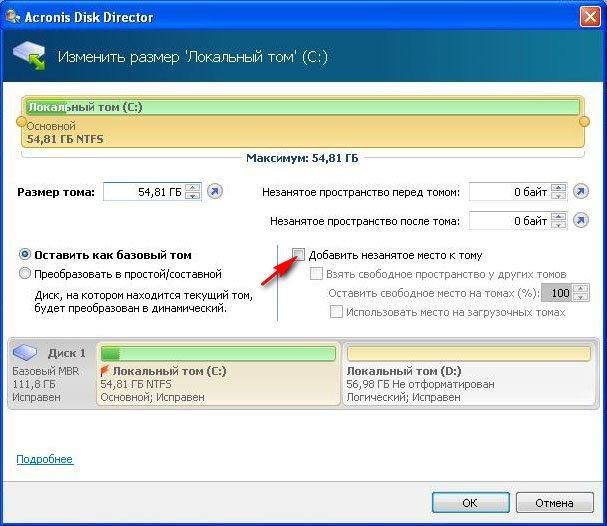The width and height of the screenshot is (607, 526).
Task: Click the 'Базовый MBR' disk label
Action: (x=46, y=371)
